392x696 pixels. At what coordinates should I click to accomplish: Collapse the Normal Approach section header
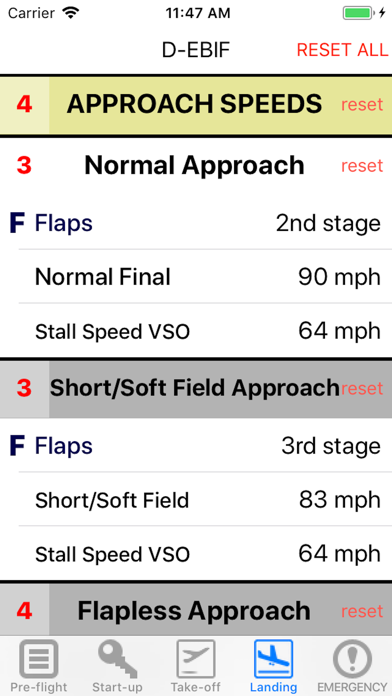click(196, 166)
